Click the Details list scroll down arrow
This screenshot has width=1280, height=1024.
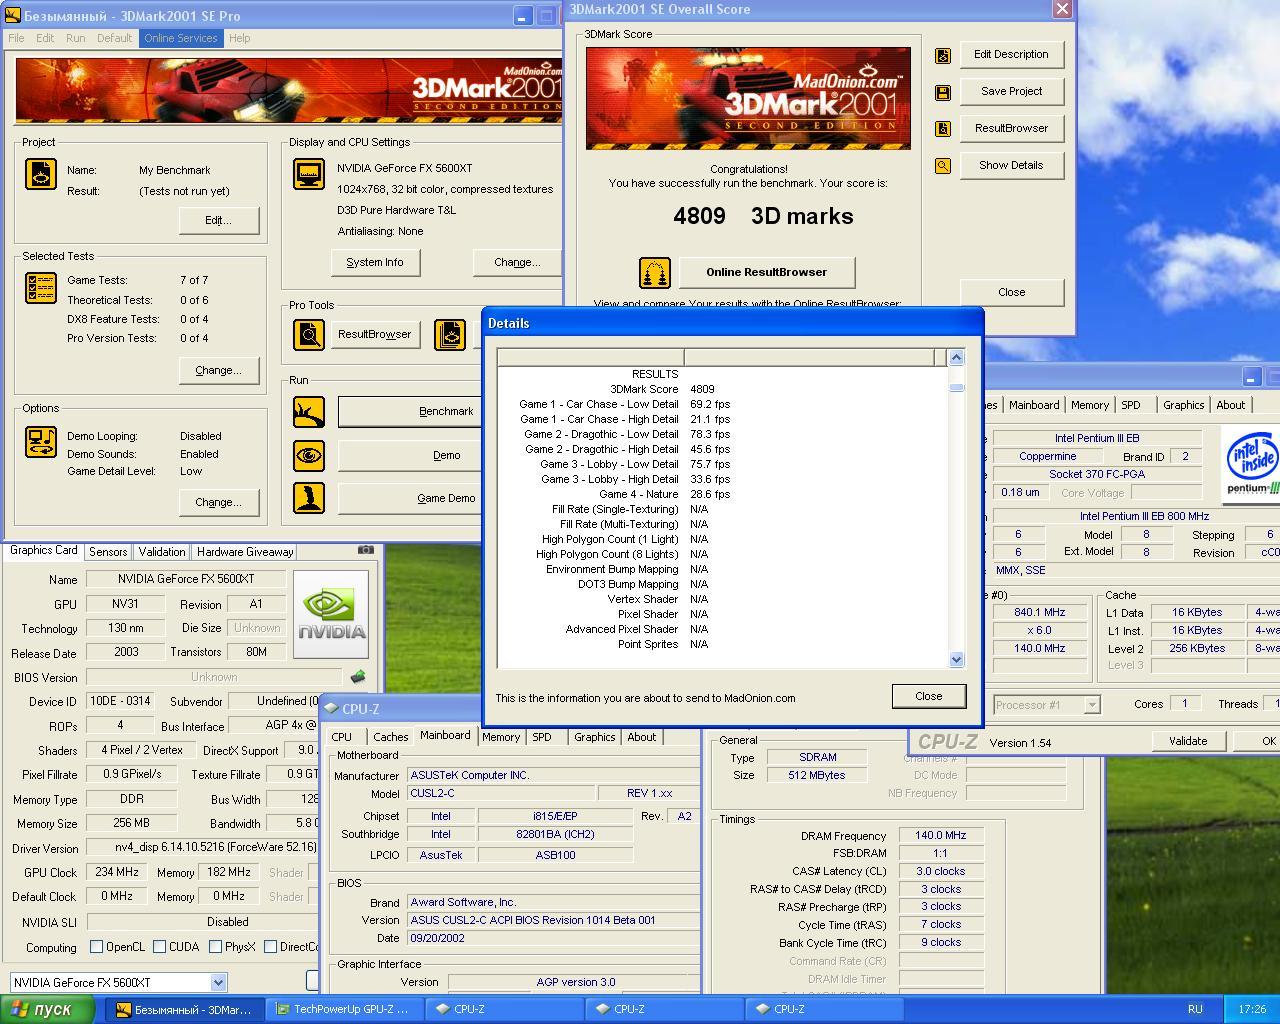tap(956, 658)
